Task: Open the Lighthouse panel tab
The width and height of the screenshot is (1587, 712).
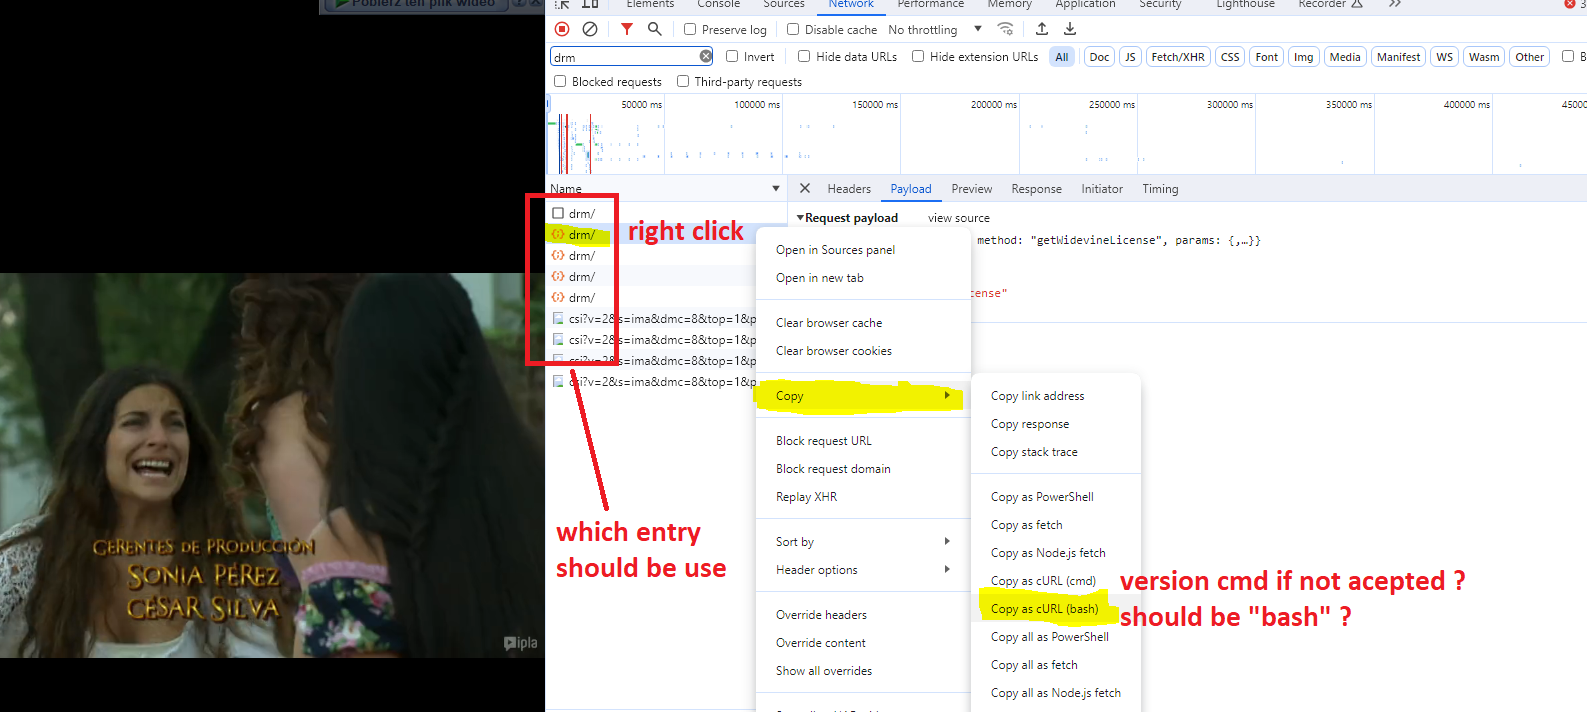Action: [1246, 4]
